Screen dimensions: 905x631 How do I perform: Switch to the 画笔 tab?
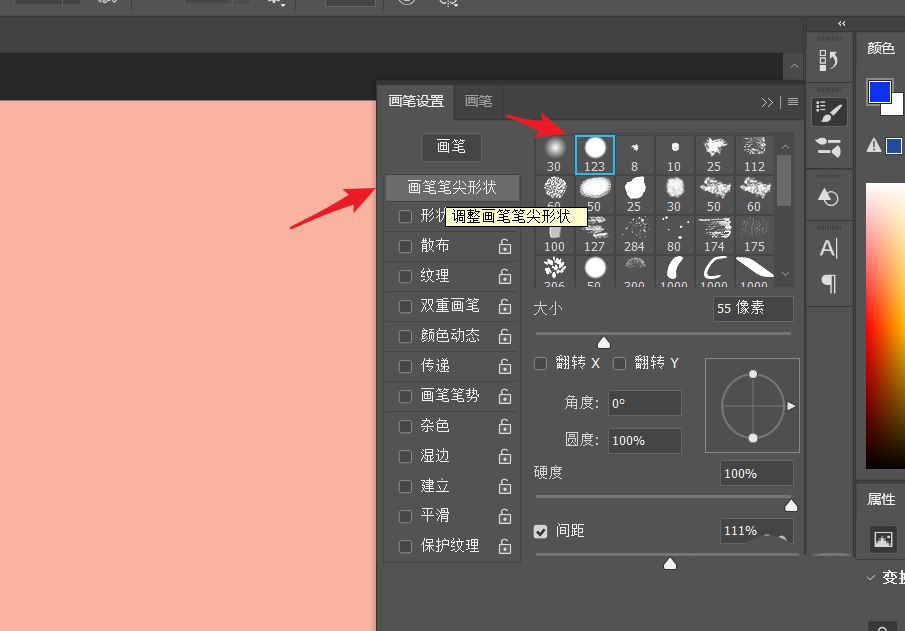pos(478,101)
